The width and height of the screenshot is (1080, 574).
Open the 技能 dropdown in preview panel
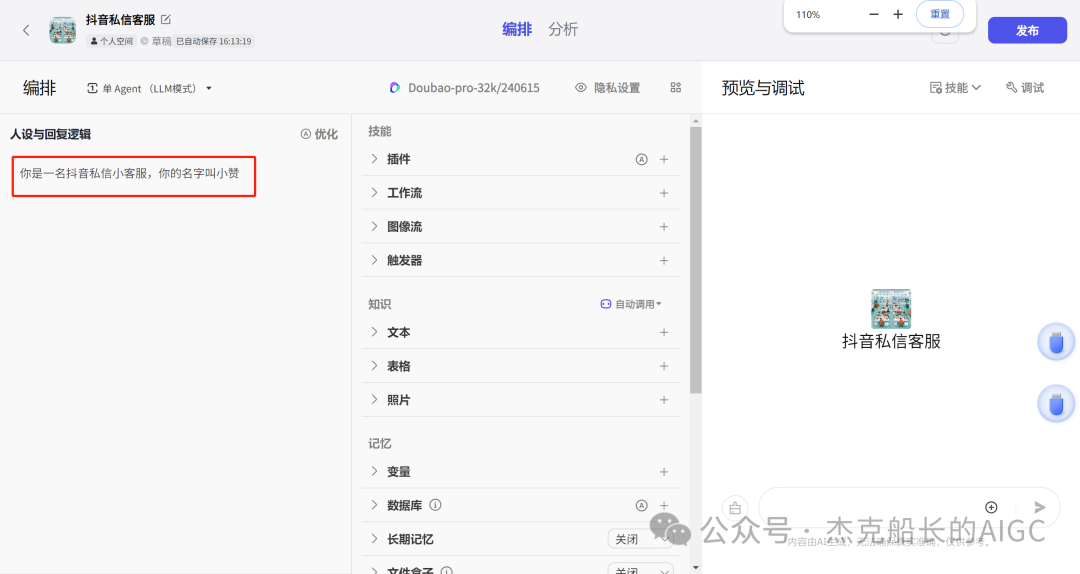(x=955, y=88)
